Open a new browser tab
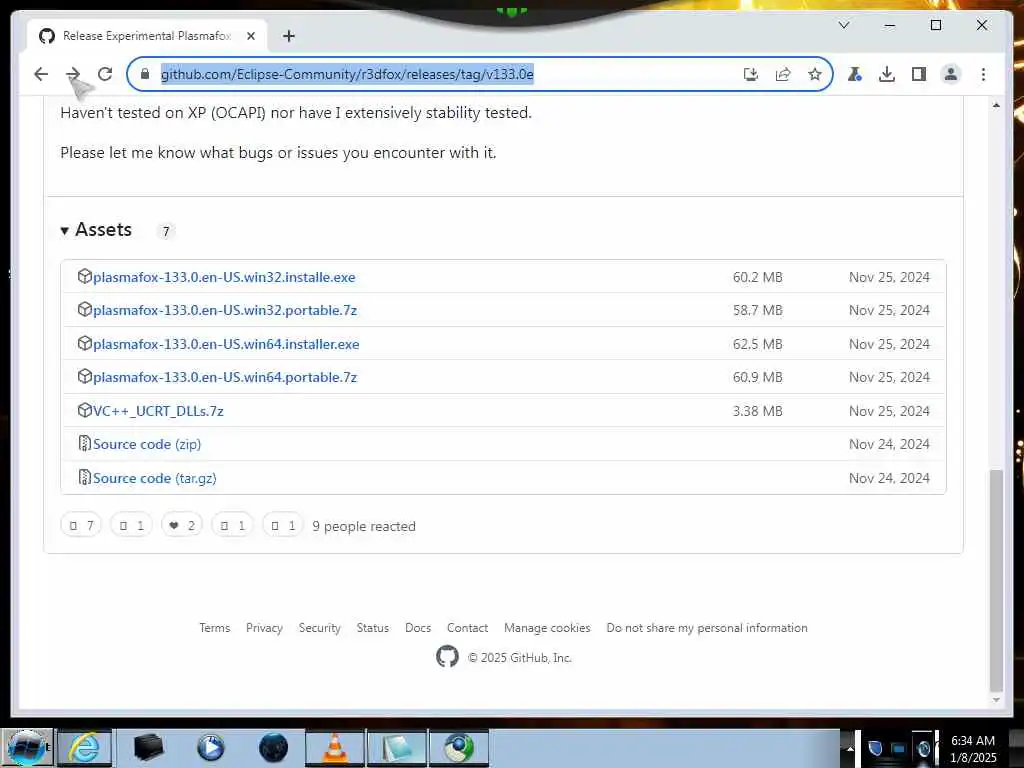Image resolution: width=1024 pixels, height=768 pixels. click(289, 36)
